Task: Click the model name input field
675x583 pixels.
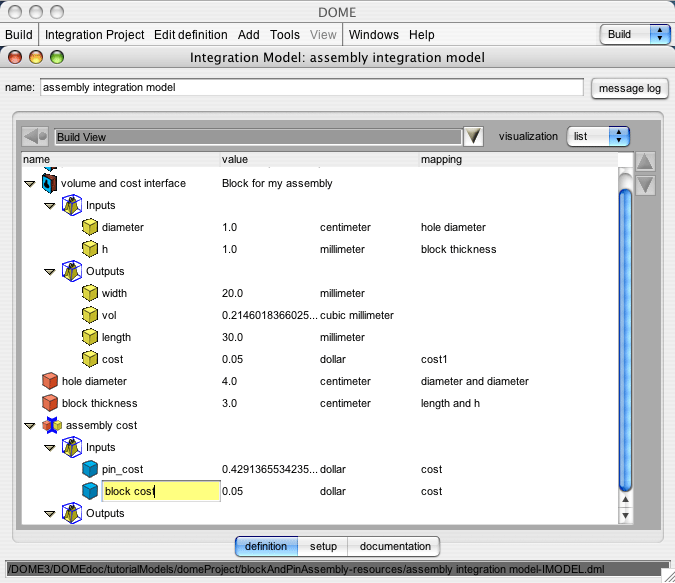Action: (x=312, y=87)
